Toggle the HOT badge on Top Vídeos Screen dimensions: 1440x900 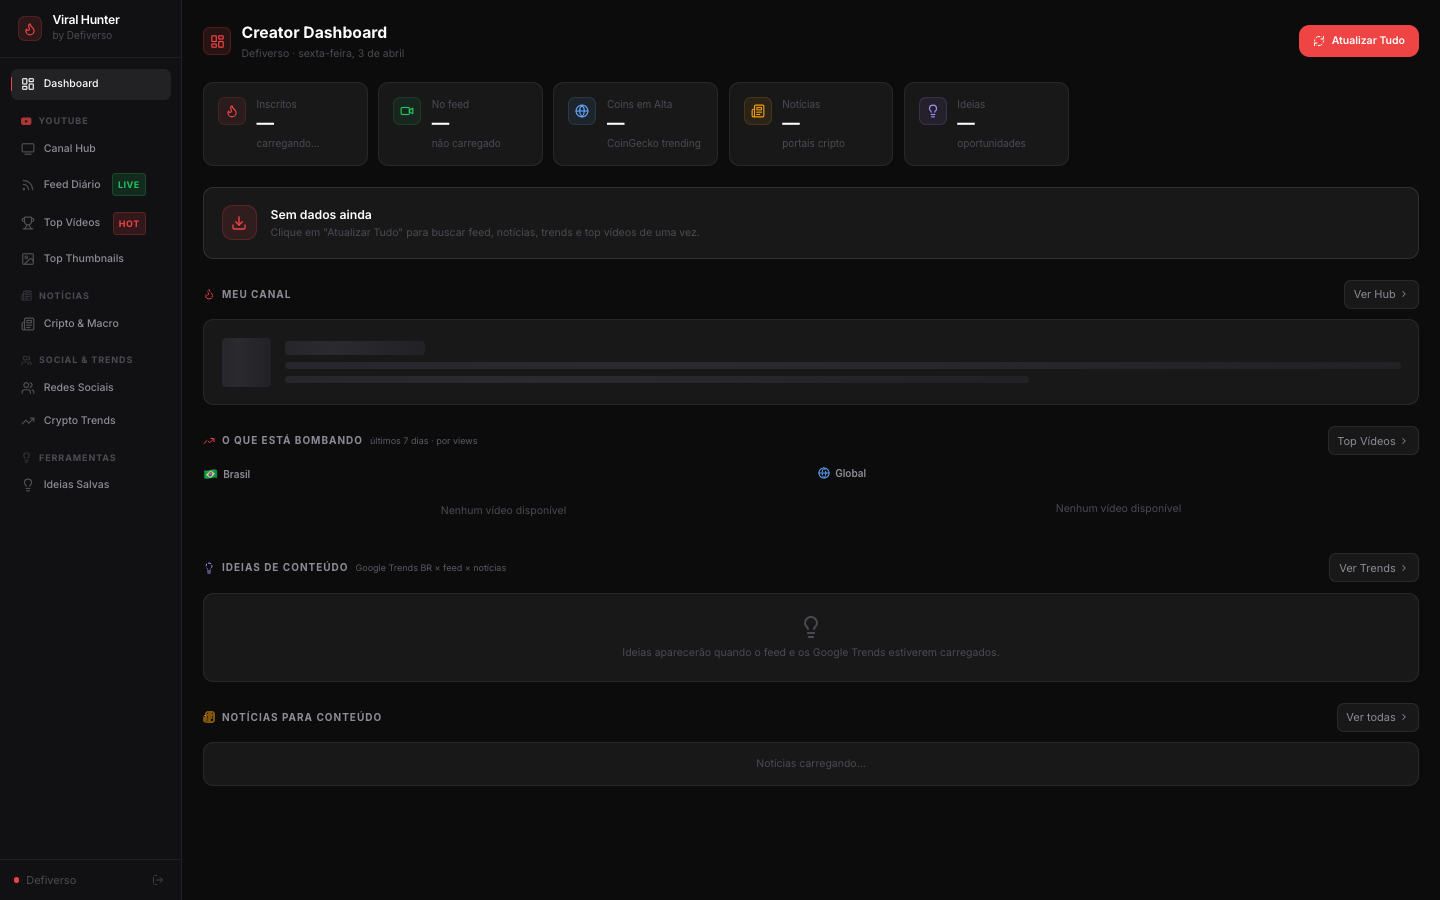point(129,223)
